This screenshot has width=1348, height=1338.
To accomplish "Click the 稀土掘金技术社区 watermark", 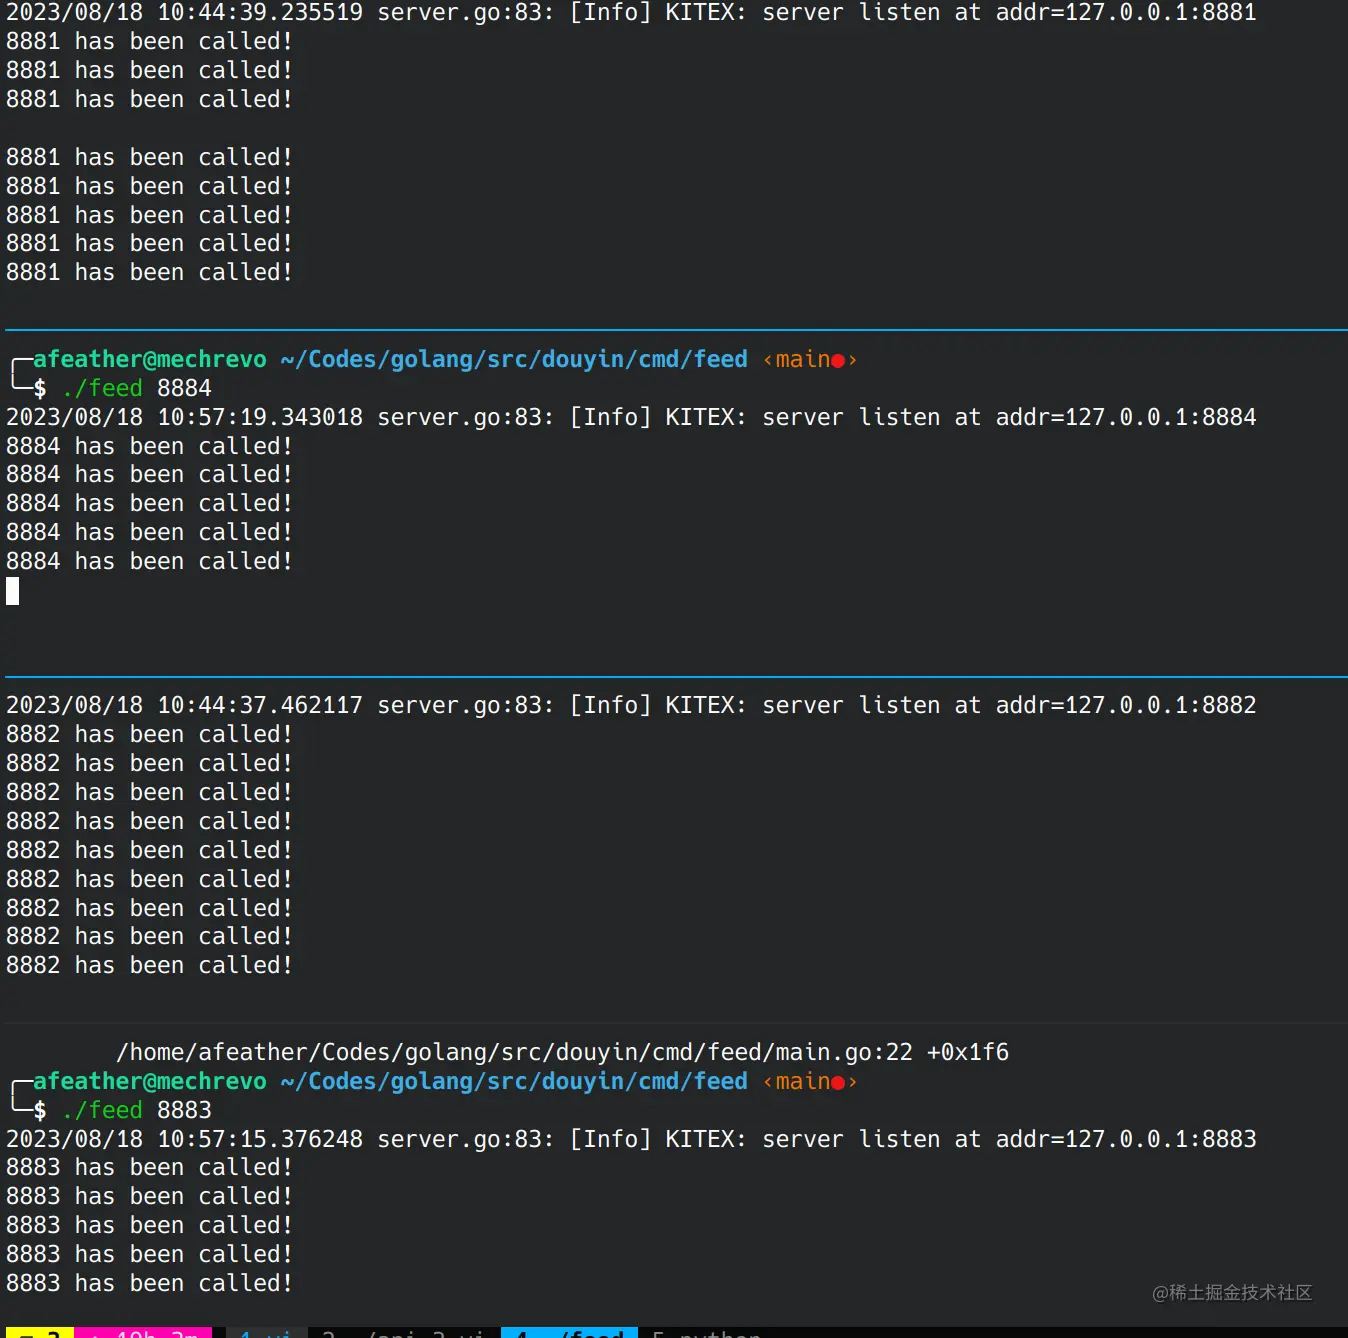I will point(1232,1293).
